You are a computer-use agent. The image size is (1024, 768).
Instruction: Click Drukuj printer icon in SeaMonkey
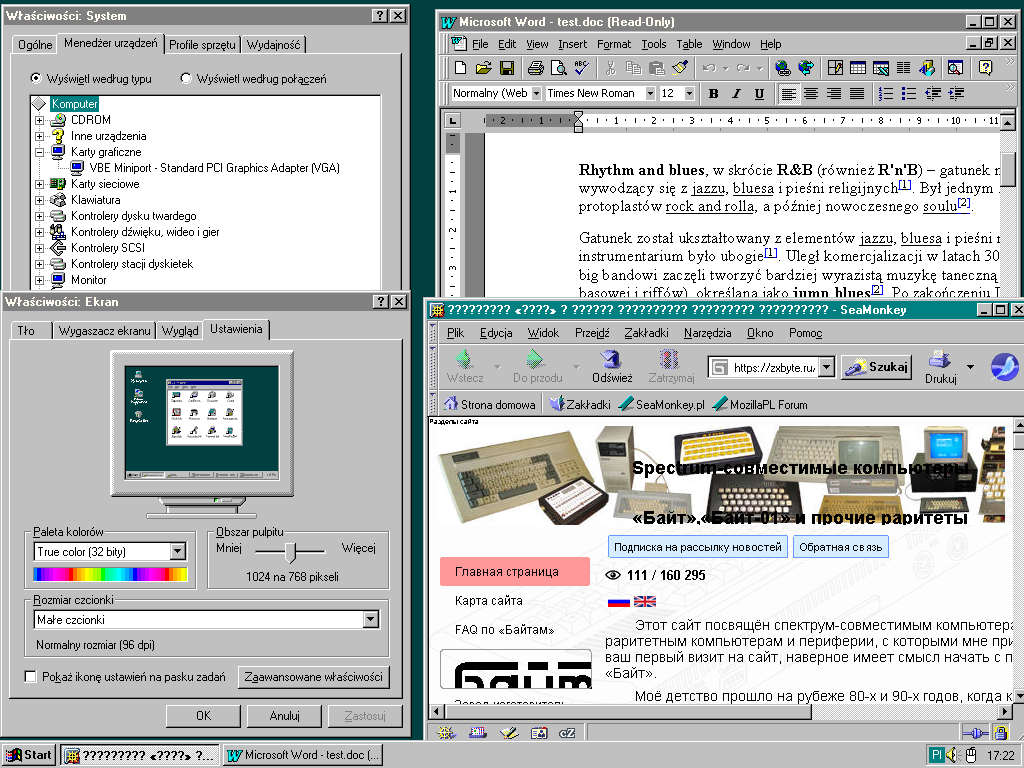tap(940, 366)
